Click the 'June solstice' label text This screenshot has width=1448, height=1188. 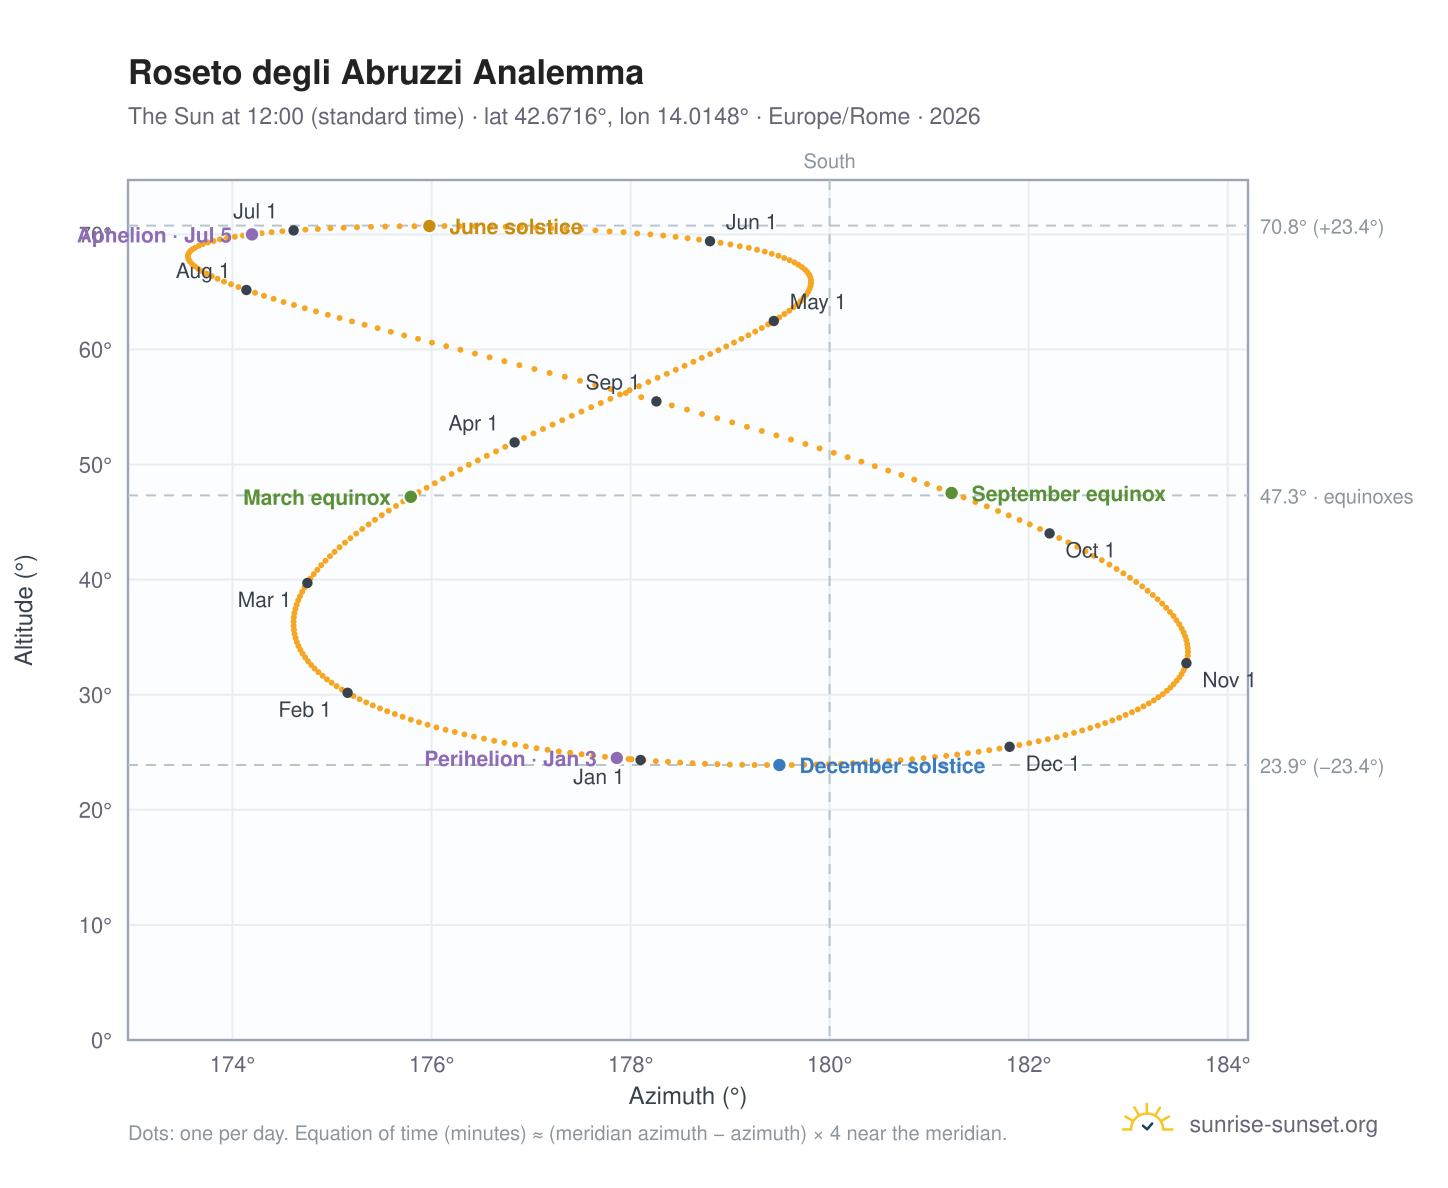tap(516, 227)
